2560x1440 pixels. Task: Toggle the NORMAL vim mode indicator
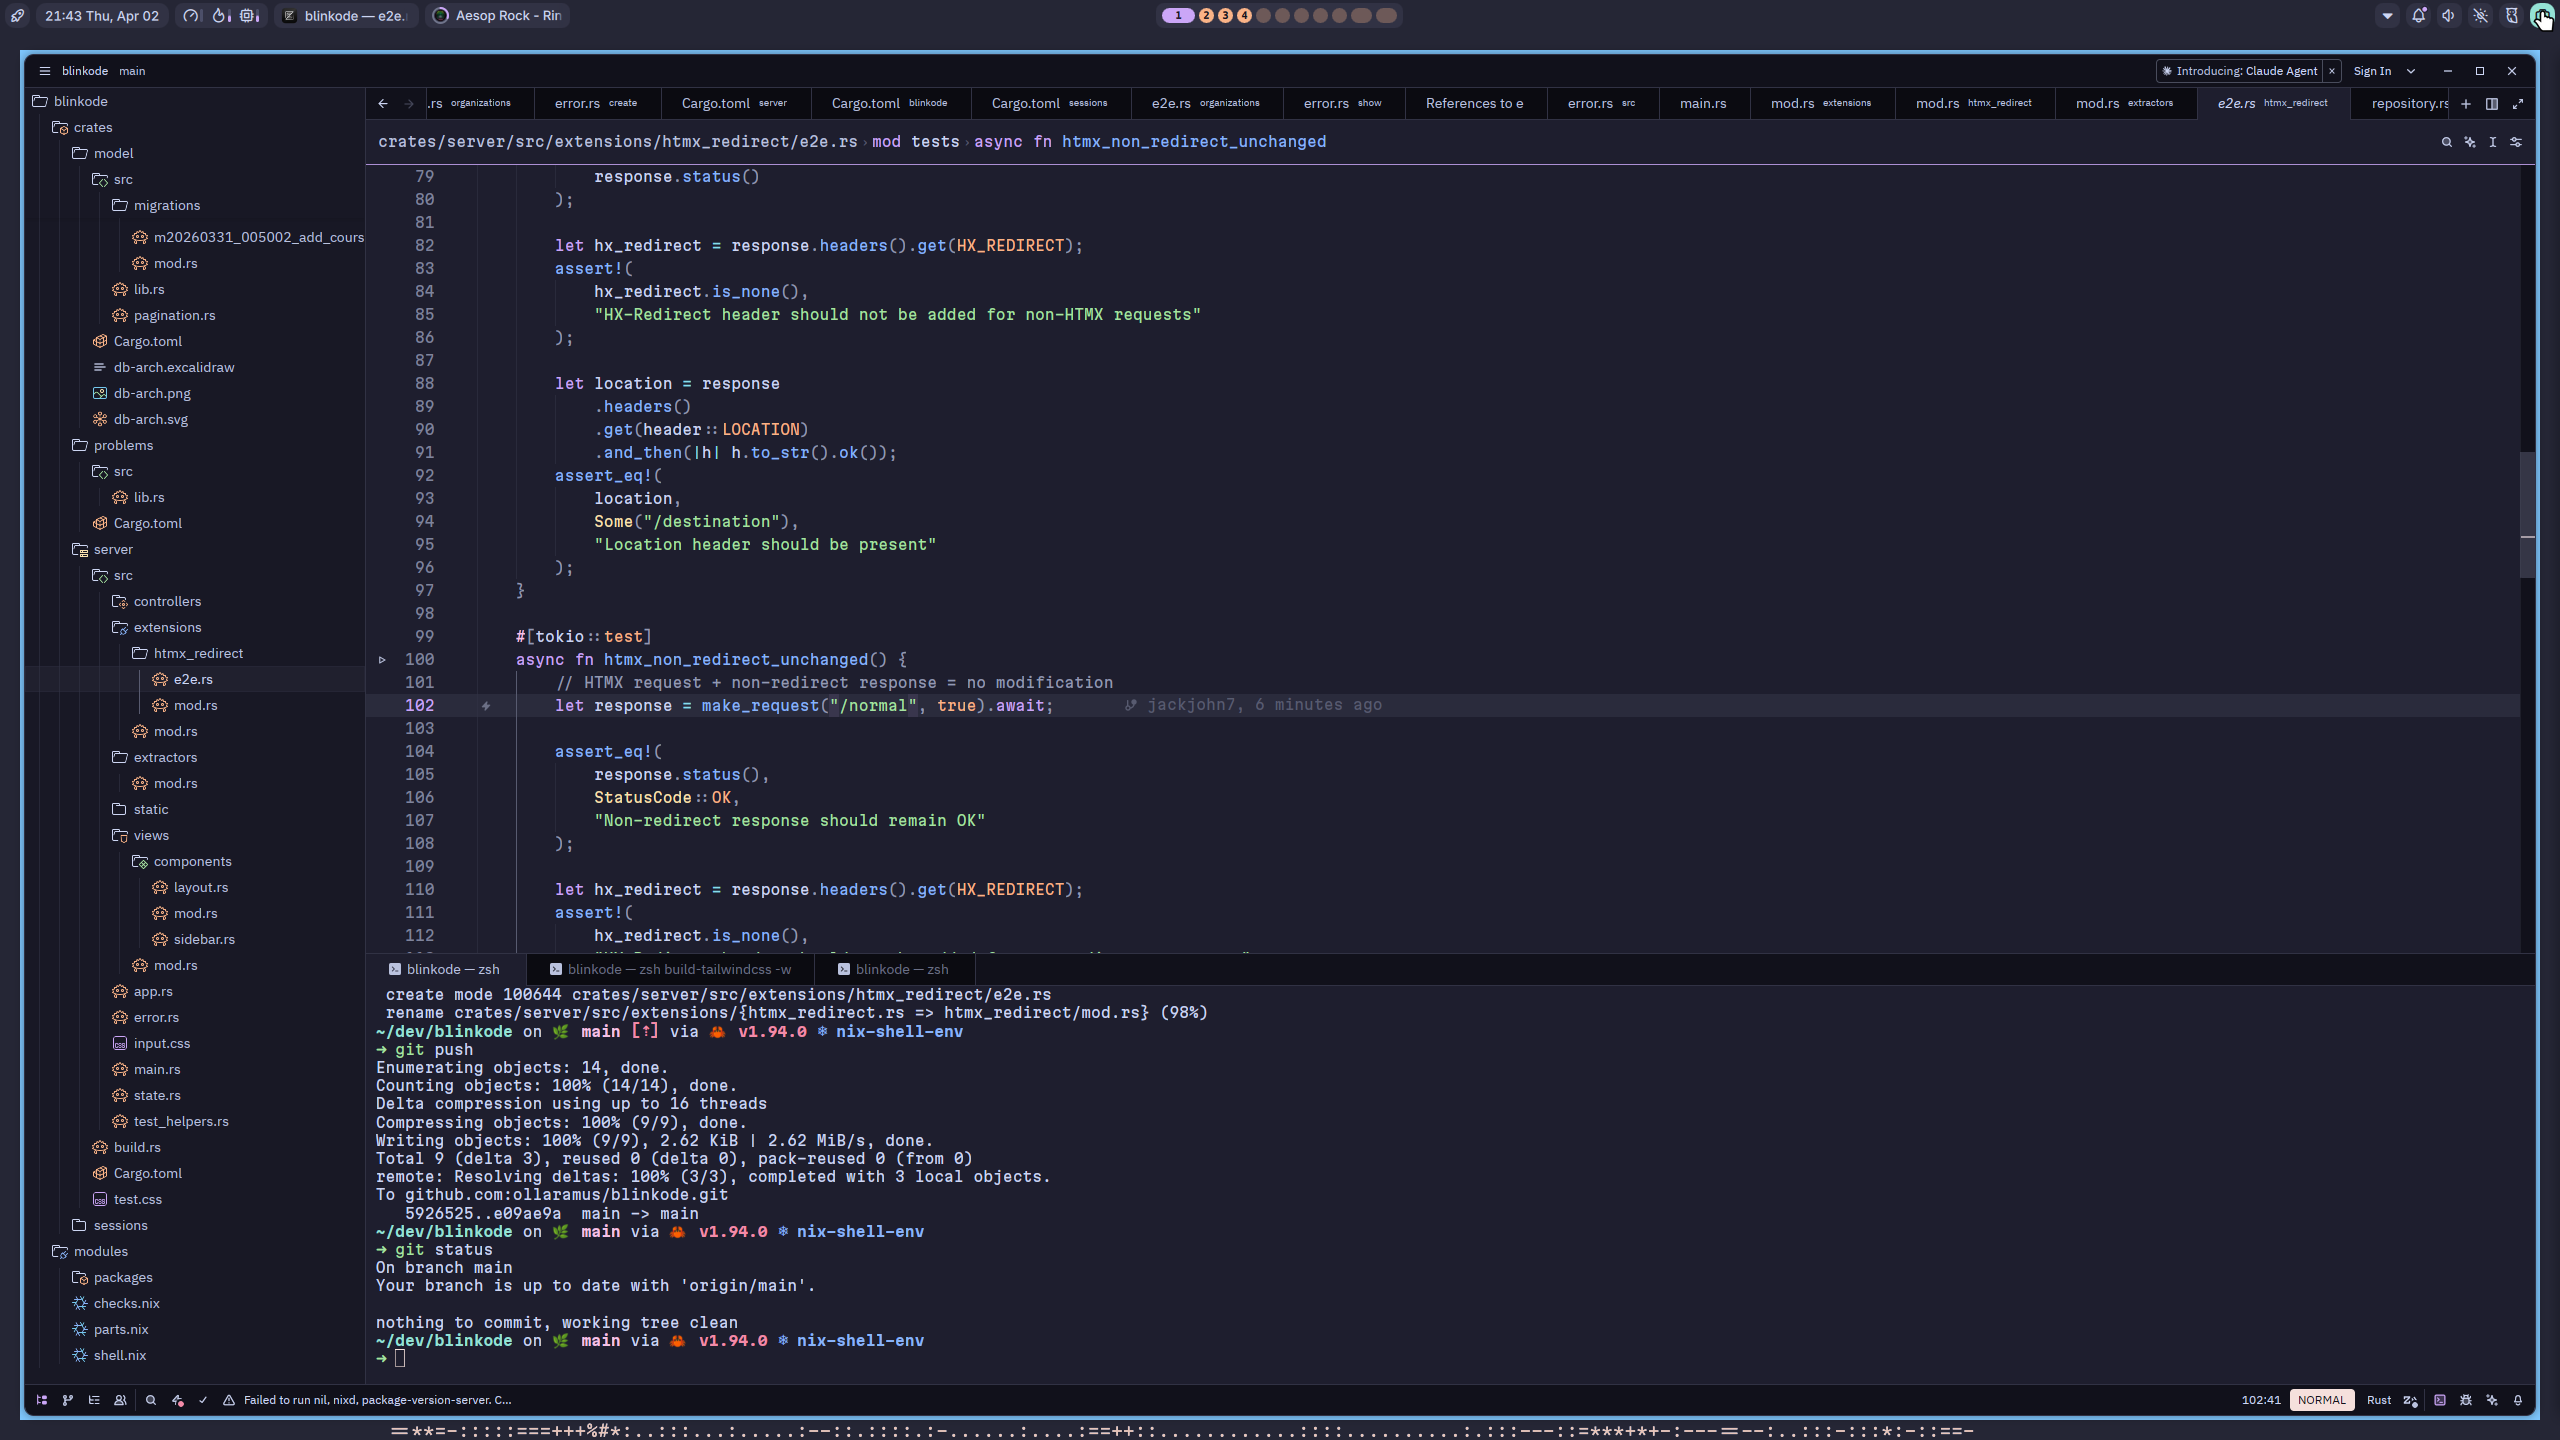[x=2321, y=1400]
